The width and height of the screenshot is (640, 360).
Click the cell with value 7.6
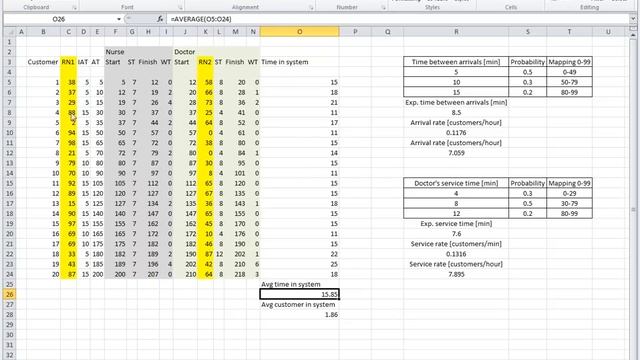tap(456, 234)
